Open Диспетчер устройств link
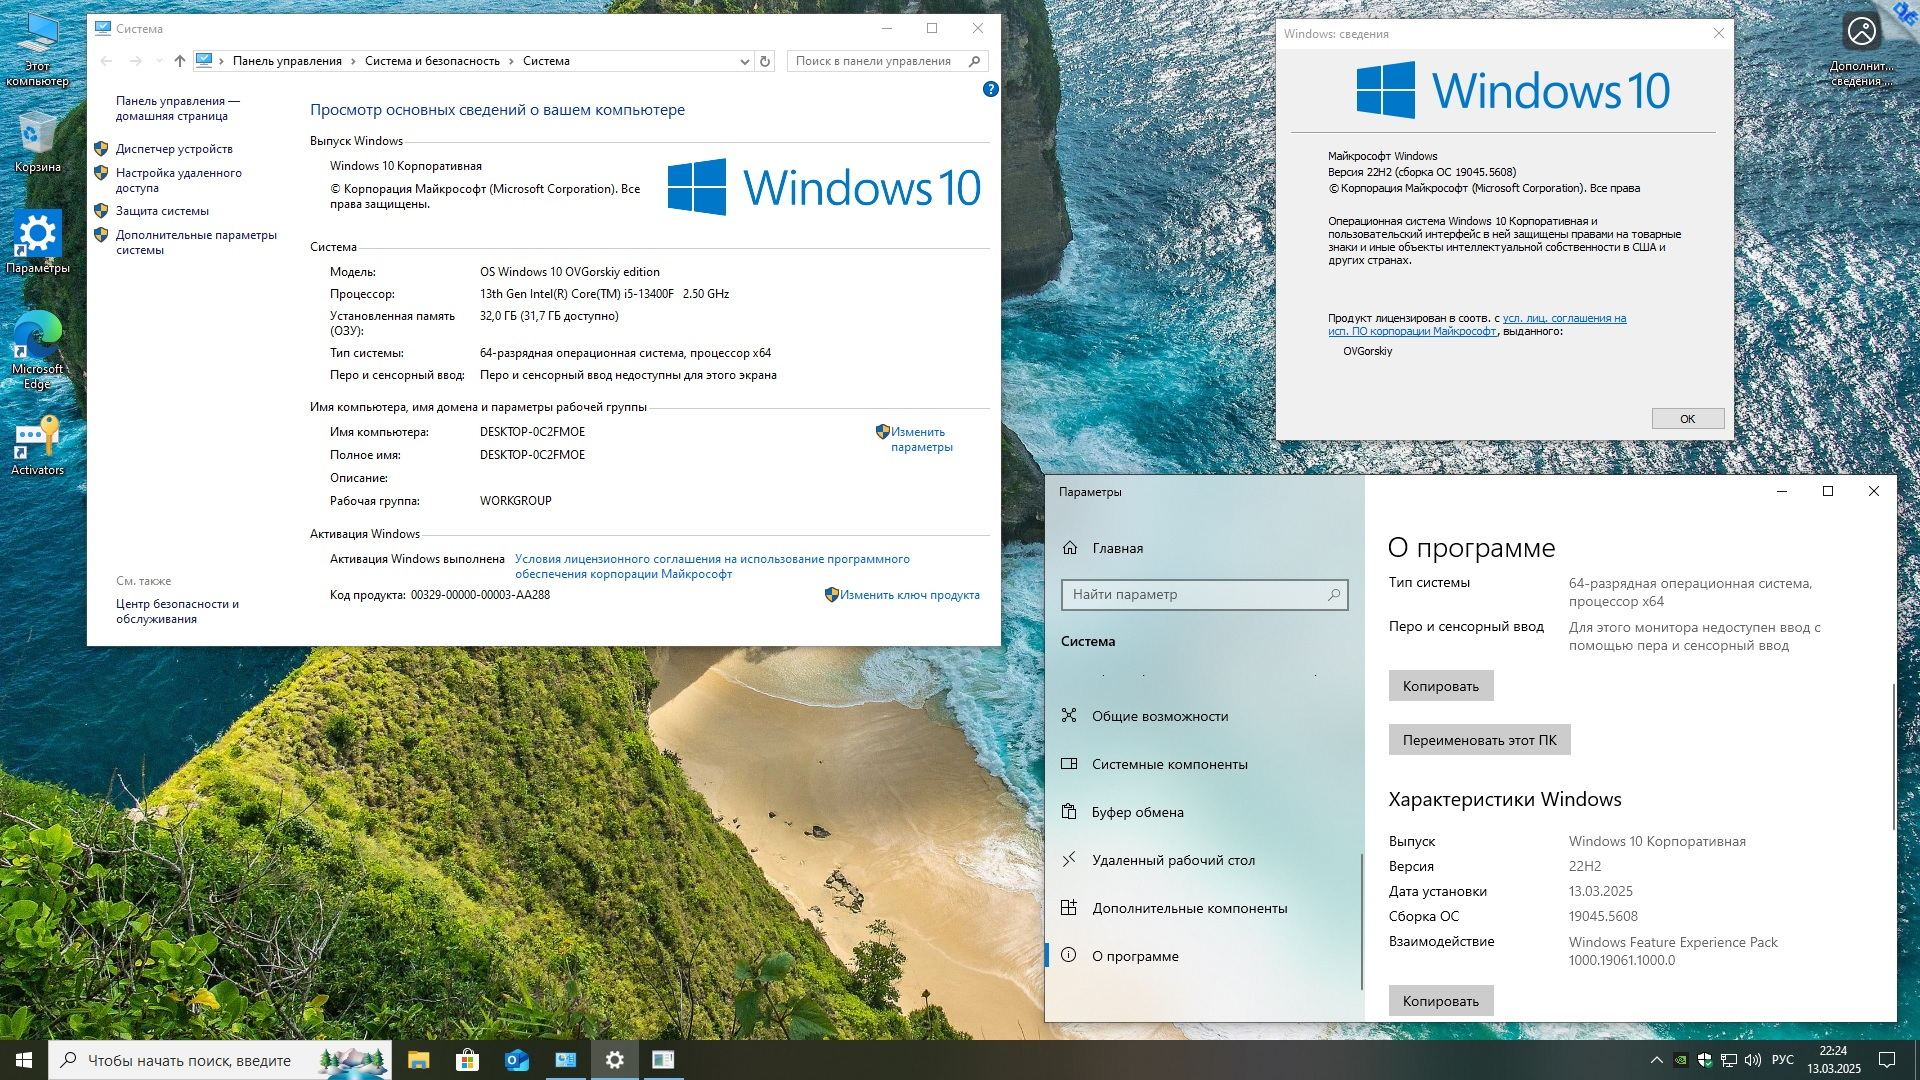 tap(174, 149)
